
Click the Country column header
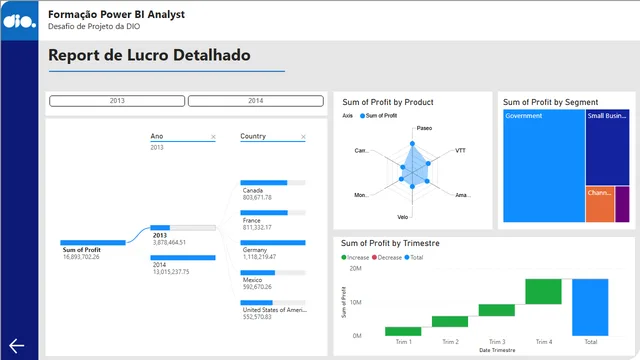pyautogui.click(x=253, y=136)
